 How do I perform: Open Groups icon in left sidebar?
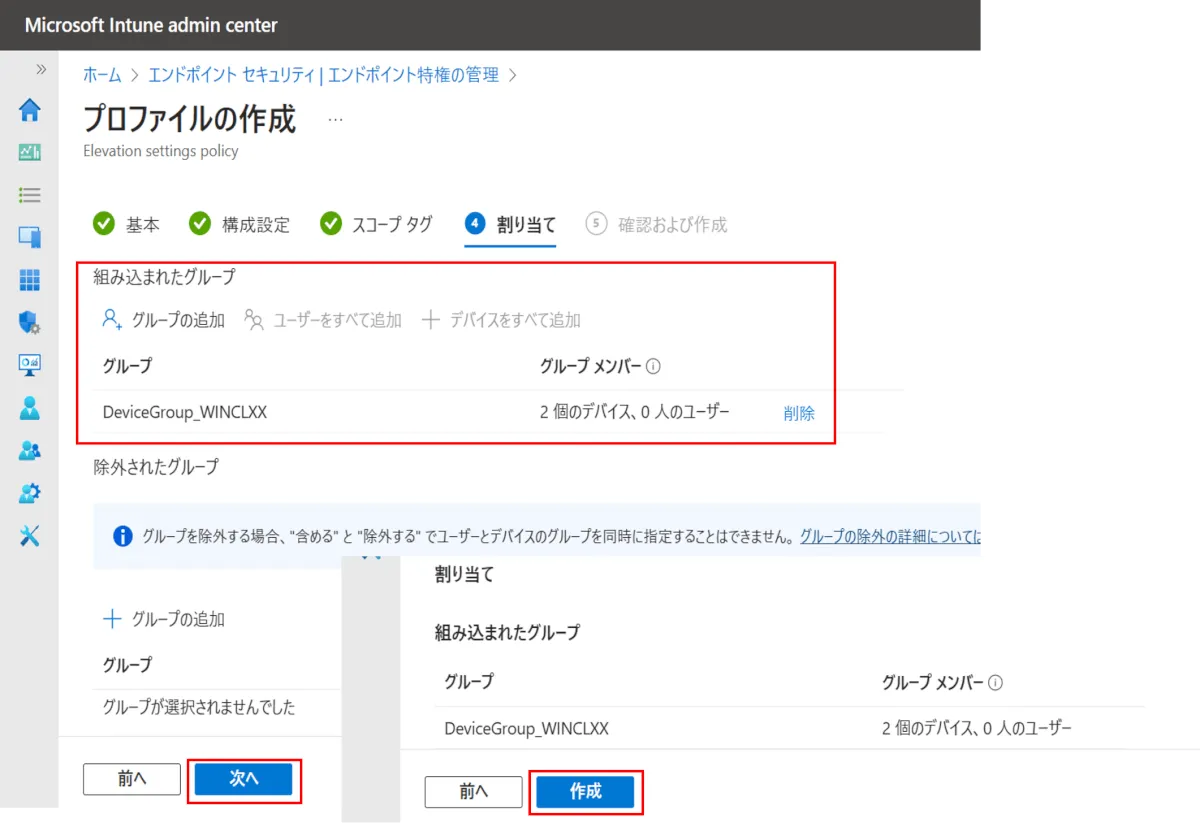[x=30, y=450]
